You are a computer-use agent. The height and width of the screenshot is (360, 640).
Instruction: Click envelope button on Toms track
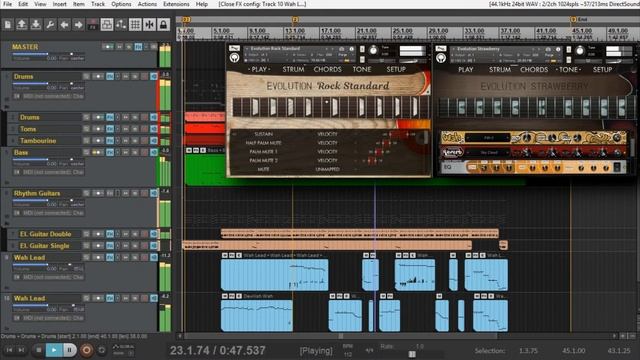point(86,129)
